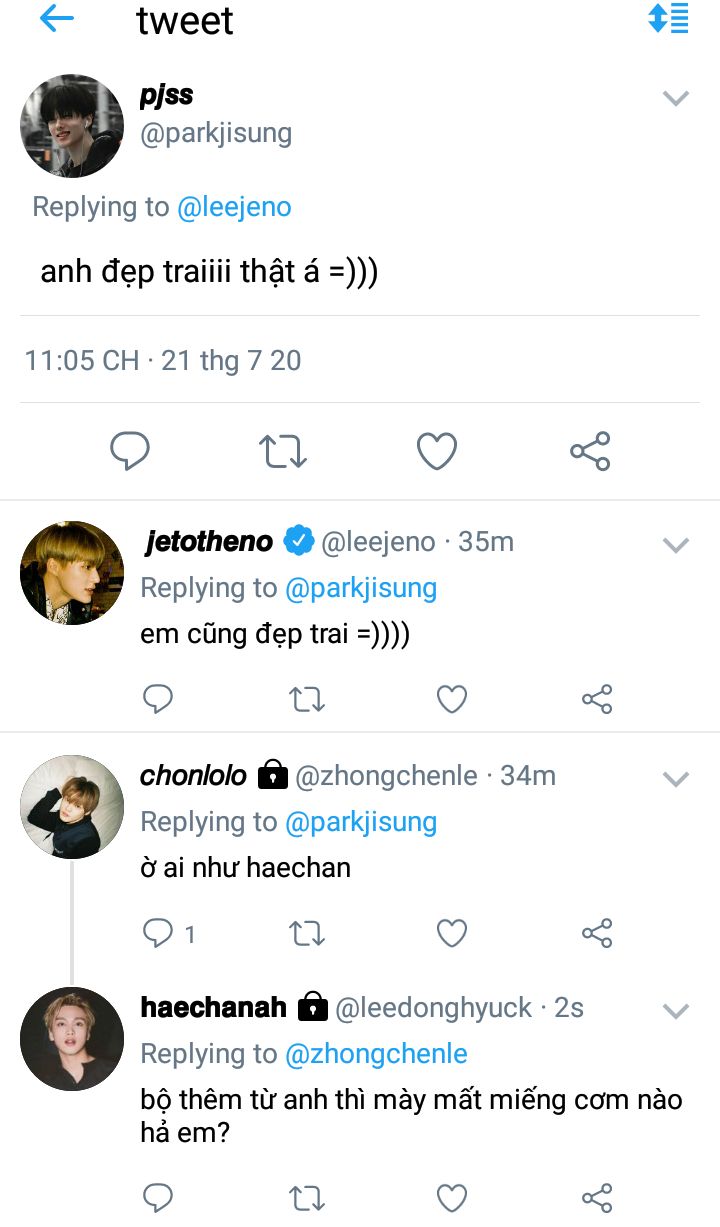Open the thread sort icon top-right

668,19
